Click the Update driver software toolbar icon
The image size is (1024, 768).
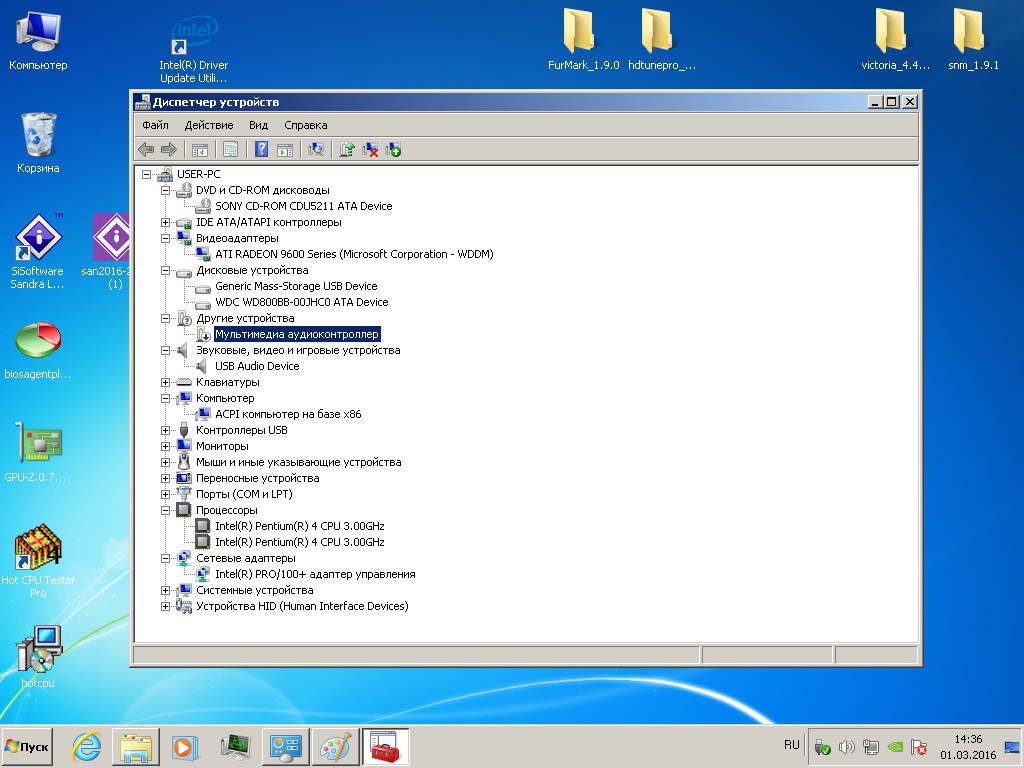point(347,150)
